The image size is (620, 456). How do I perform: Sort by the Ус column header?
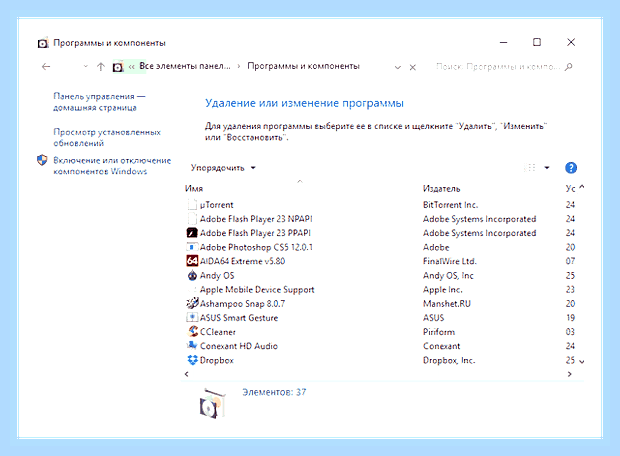(570, 189)
